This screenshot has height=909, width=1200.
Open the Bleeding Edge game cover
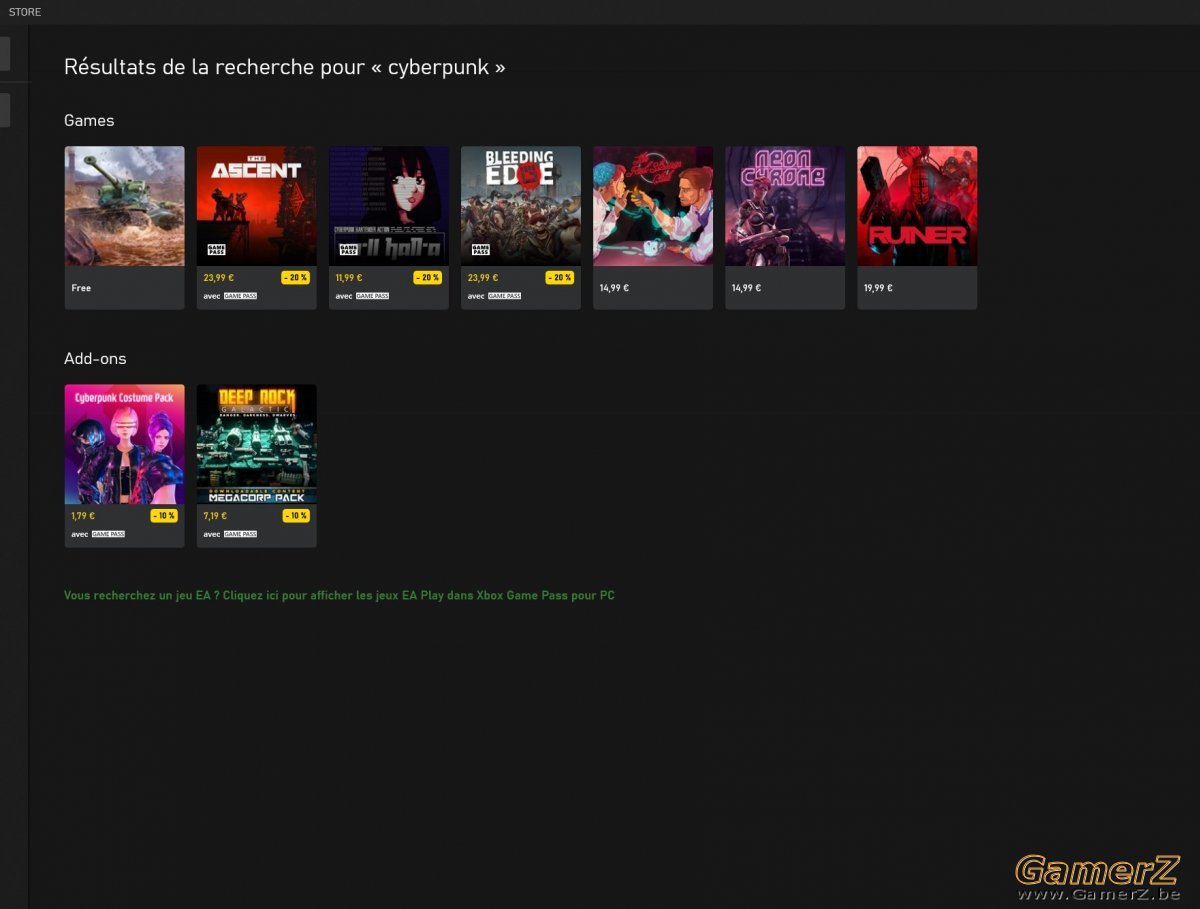(x=521, y=206)
